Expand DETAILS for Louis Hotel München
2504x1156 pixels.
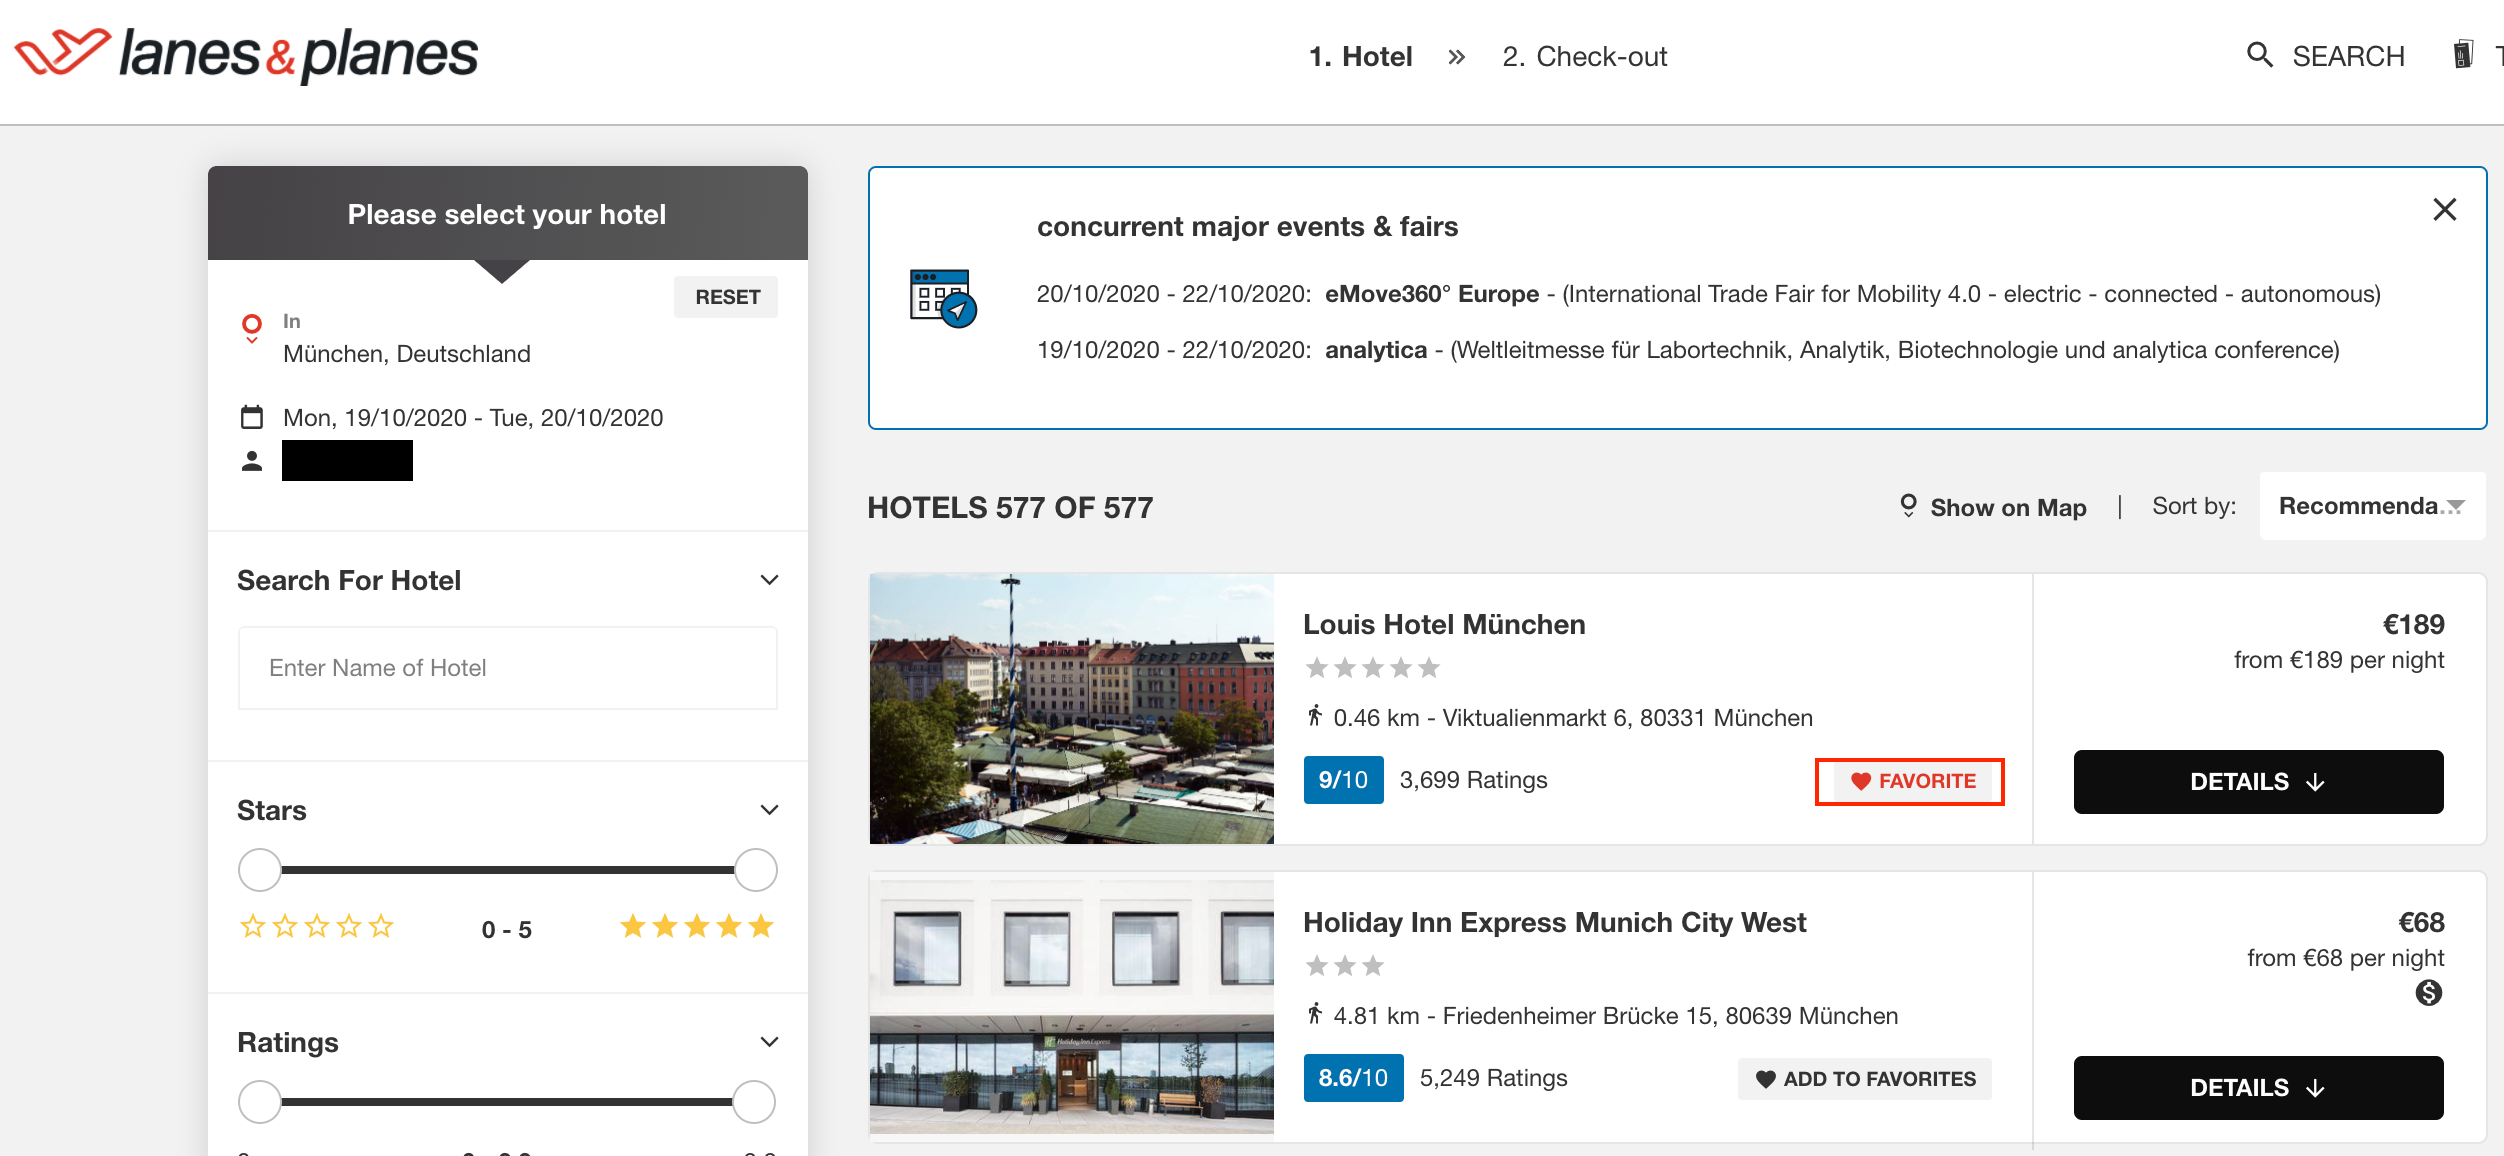2258,782
